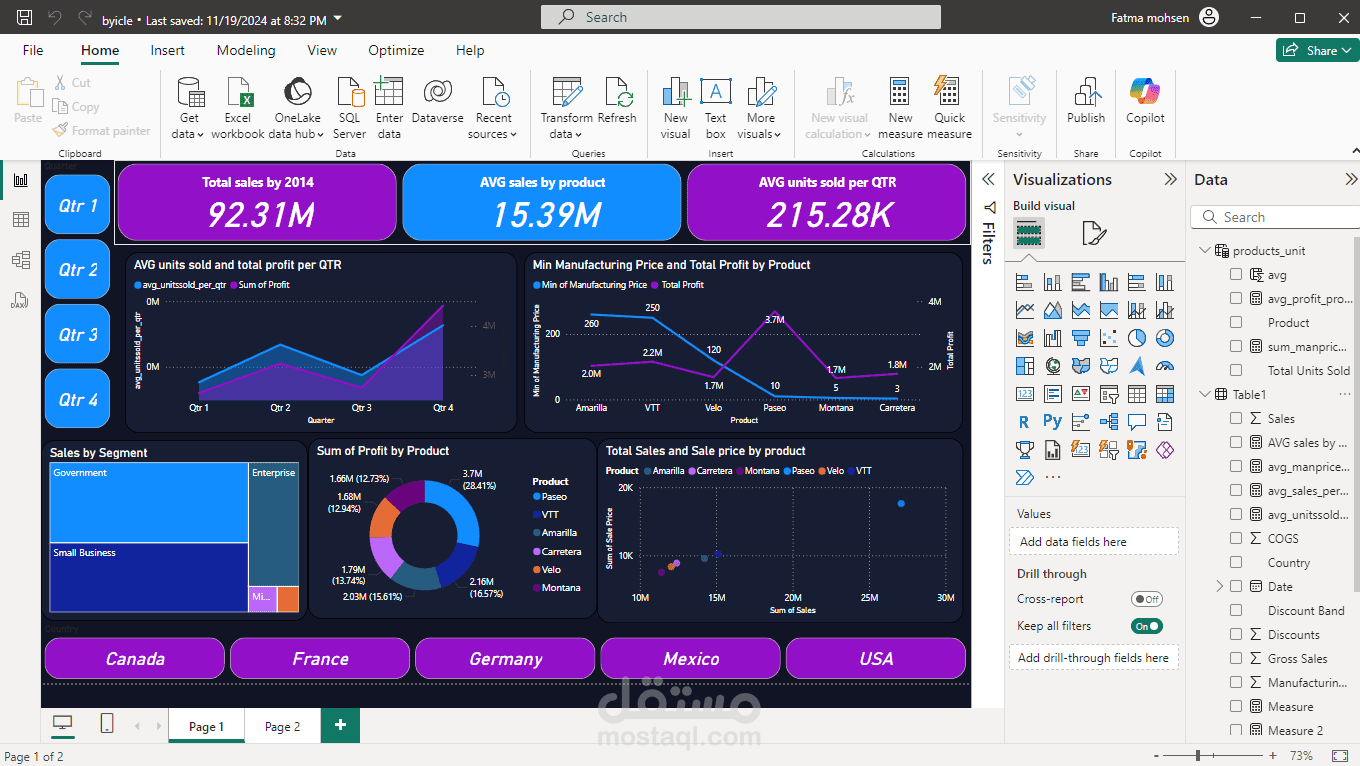The height and width of the screenshot is (766, 1360).
Task: Click the Canada slicer button
Action: 135,658
